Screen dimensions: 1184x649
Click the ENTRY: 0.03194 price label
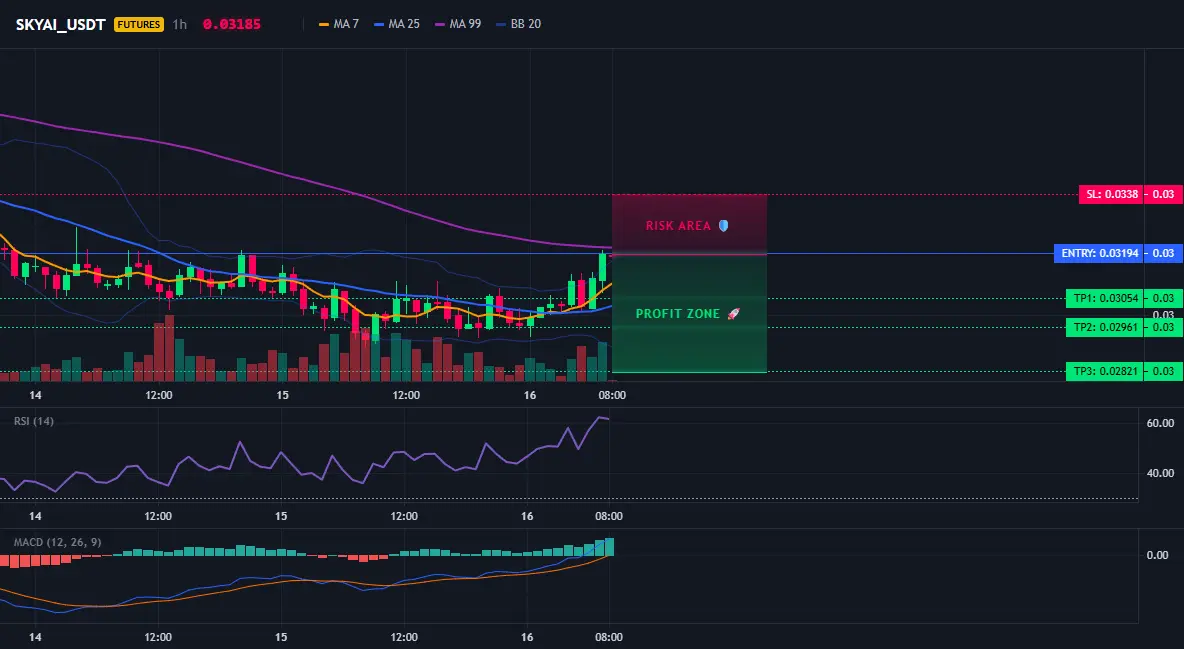(1099, 253)
